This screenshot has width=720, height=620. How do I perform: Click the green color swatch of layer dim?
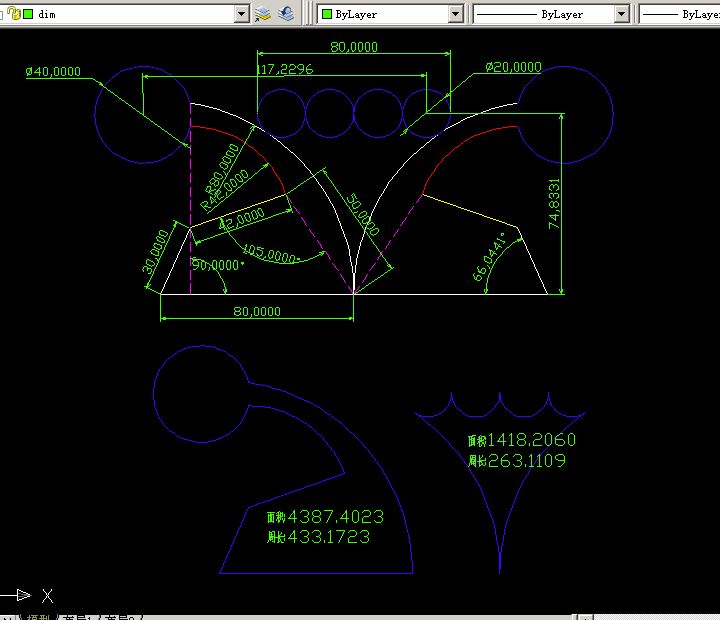click(28, 14)
